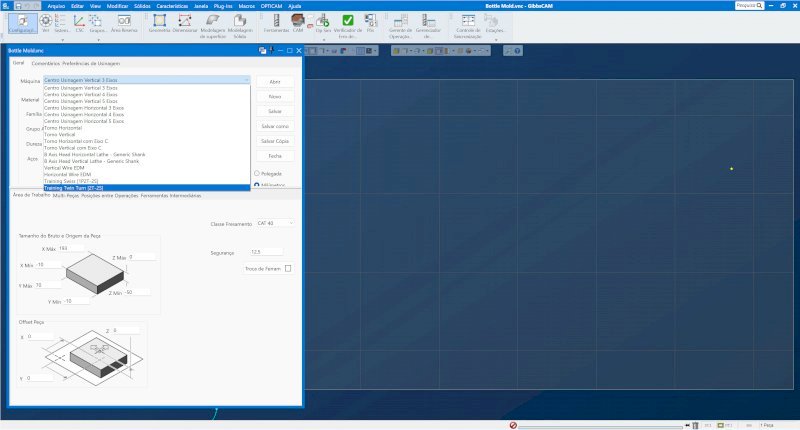This screenshot has width=800, height=430.
Task: Click the Abrir button
Action: [x=275, y=82]
